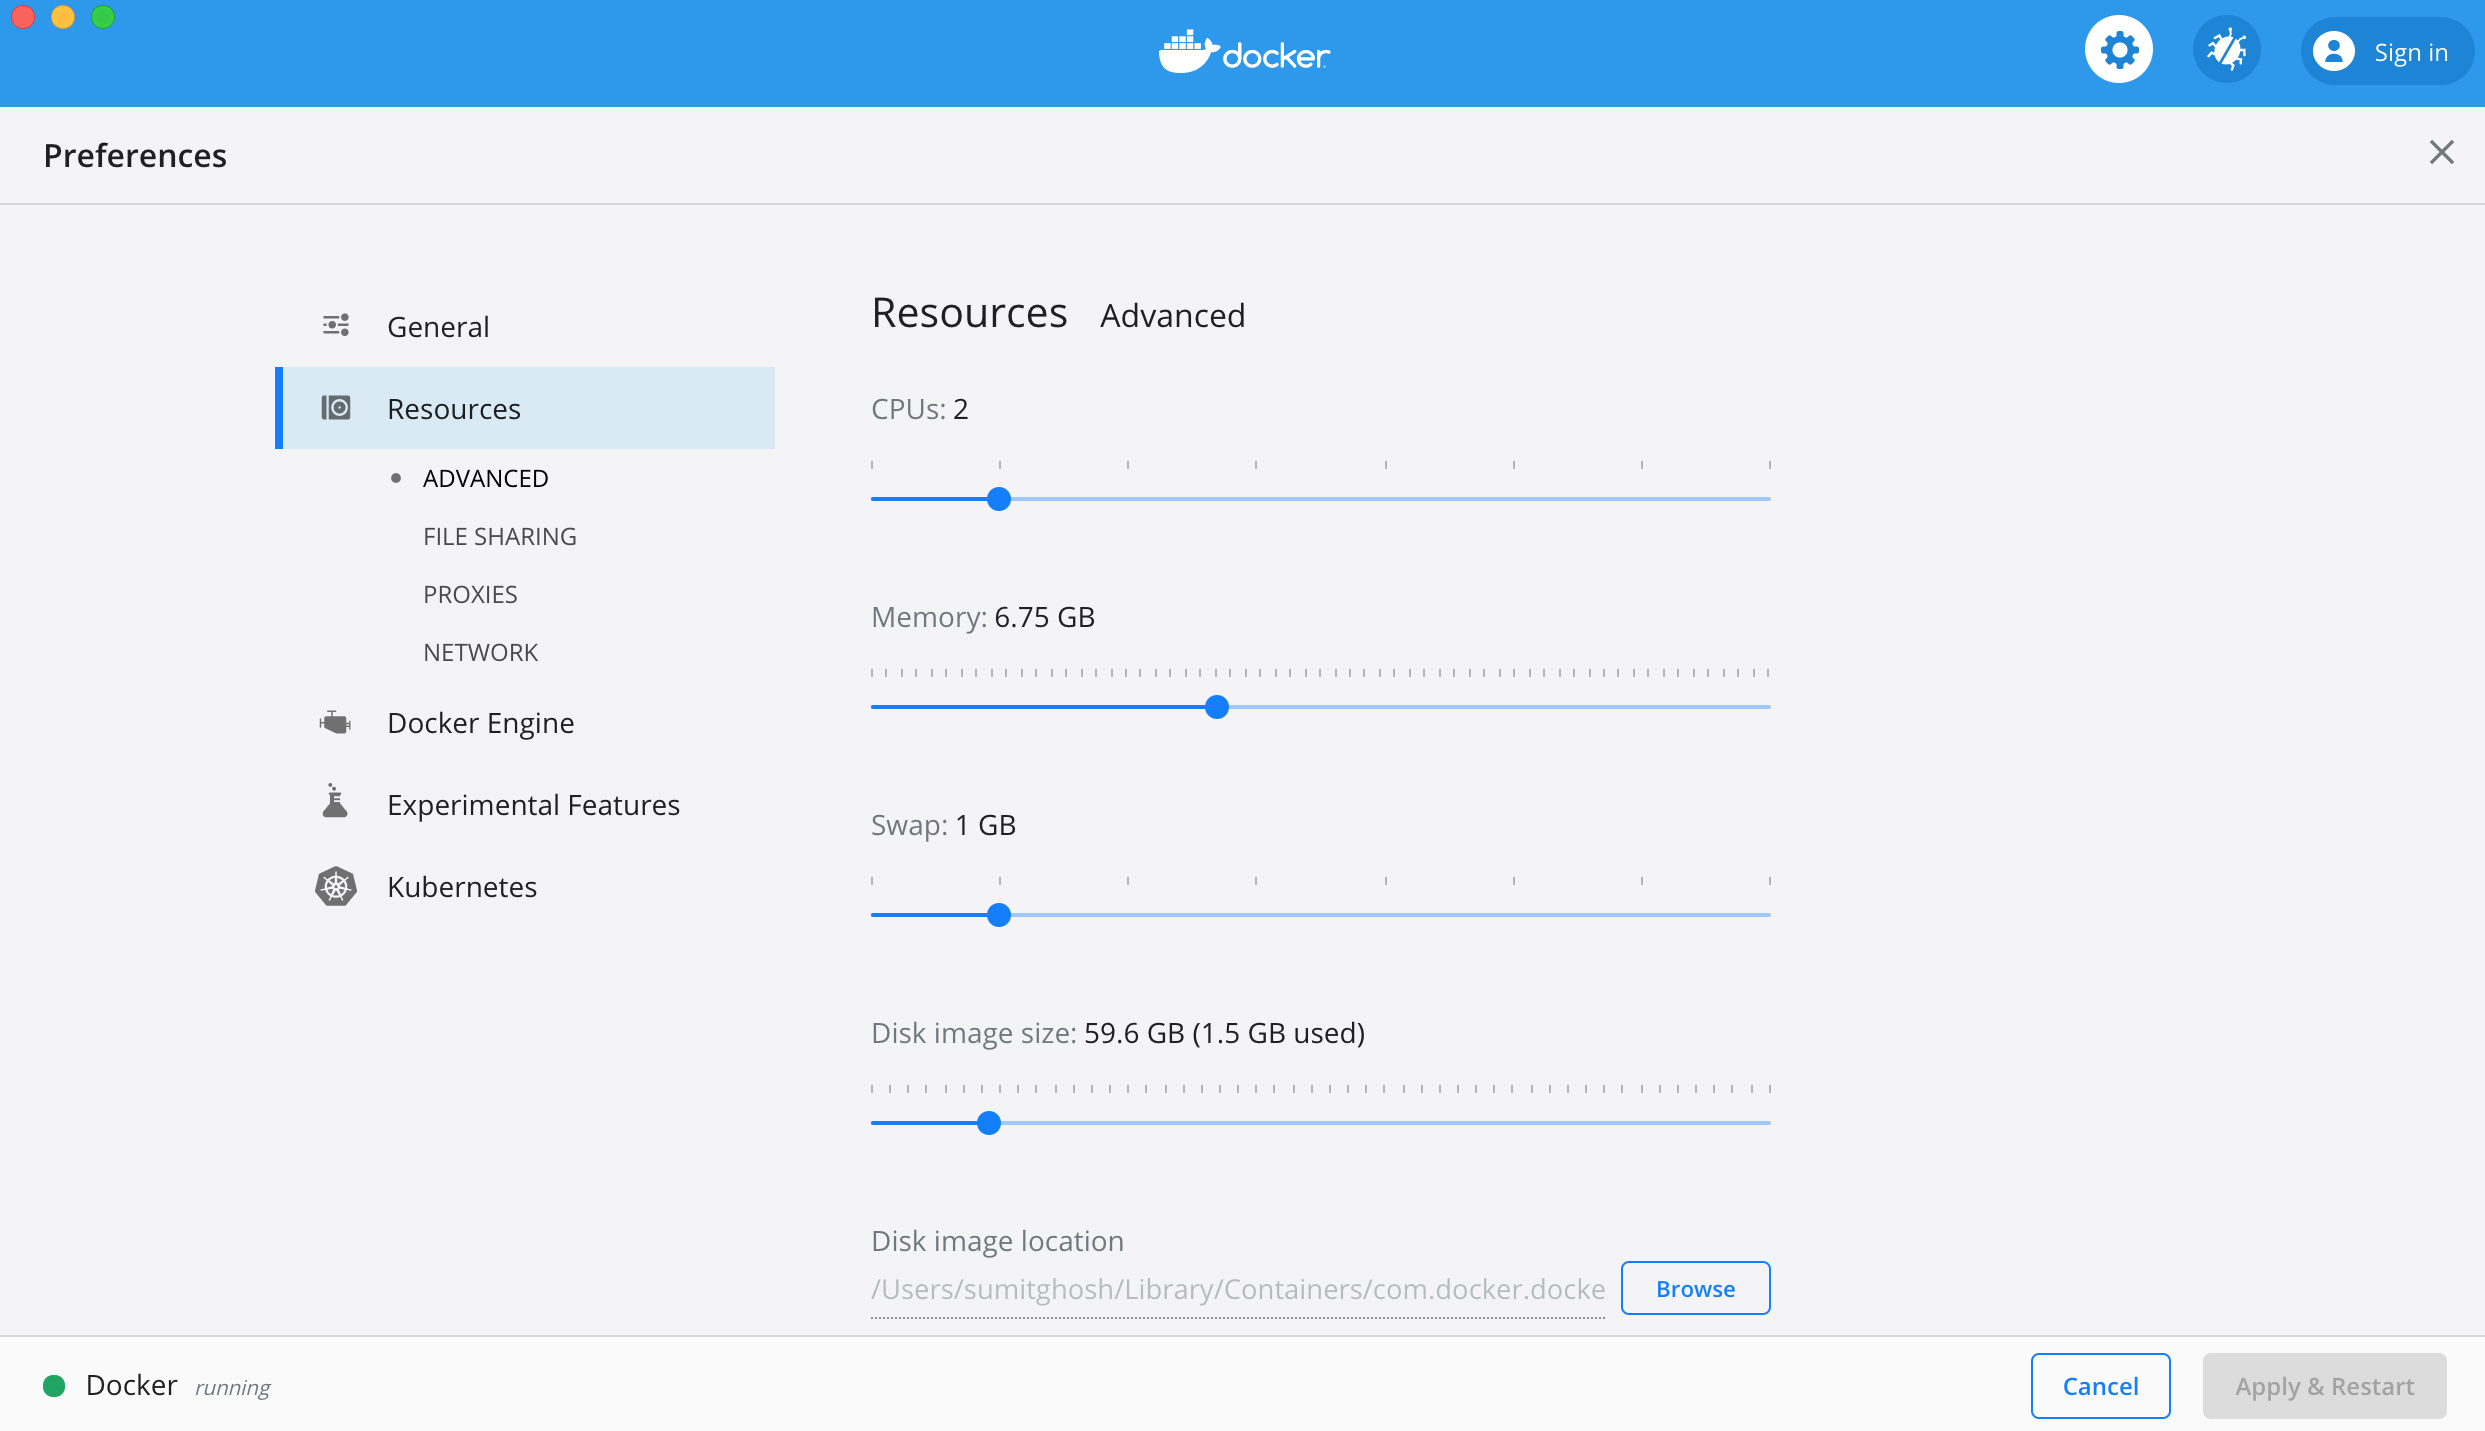Click the disk image location path field
Image resolution: width=2485 pixels, height=1431 pixels.
click(x=1237, y=1290)
